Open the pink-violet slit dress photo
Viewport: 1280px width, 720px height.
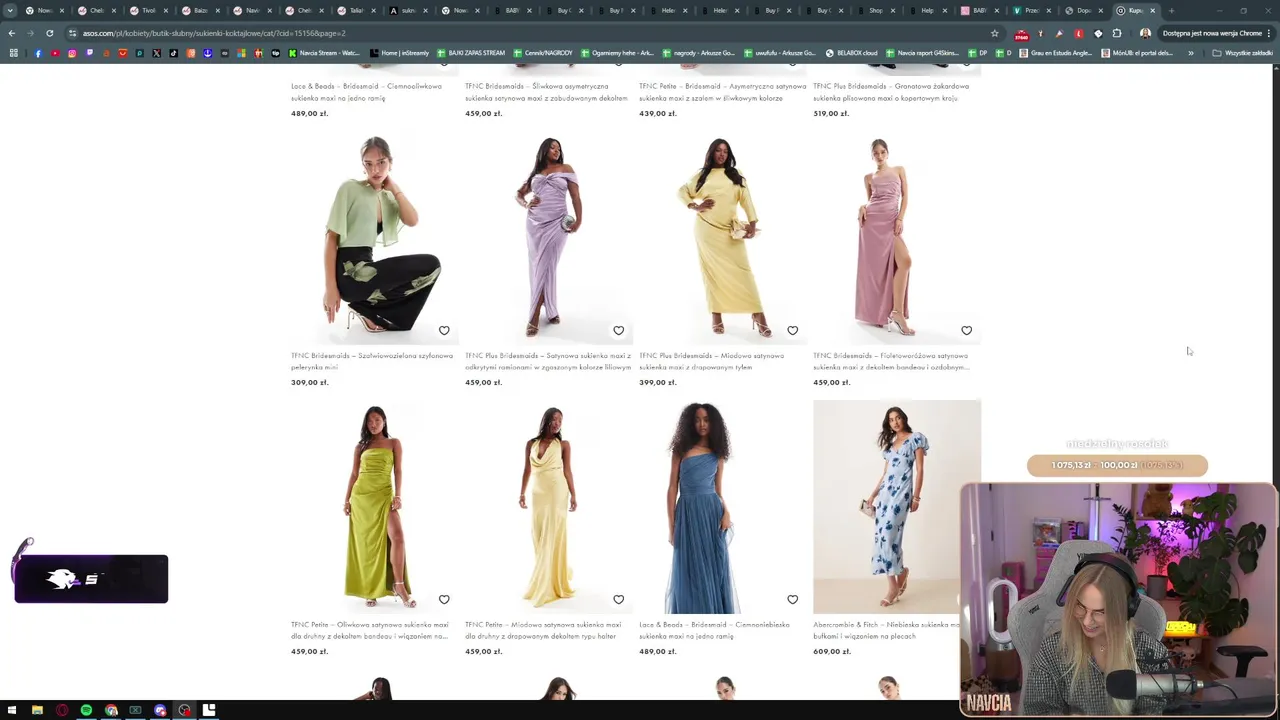coord(897,238)
